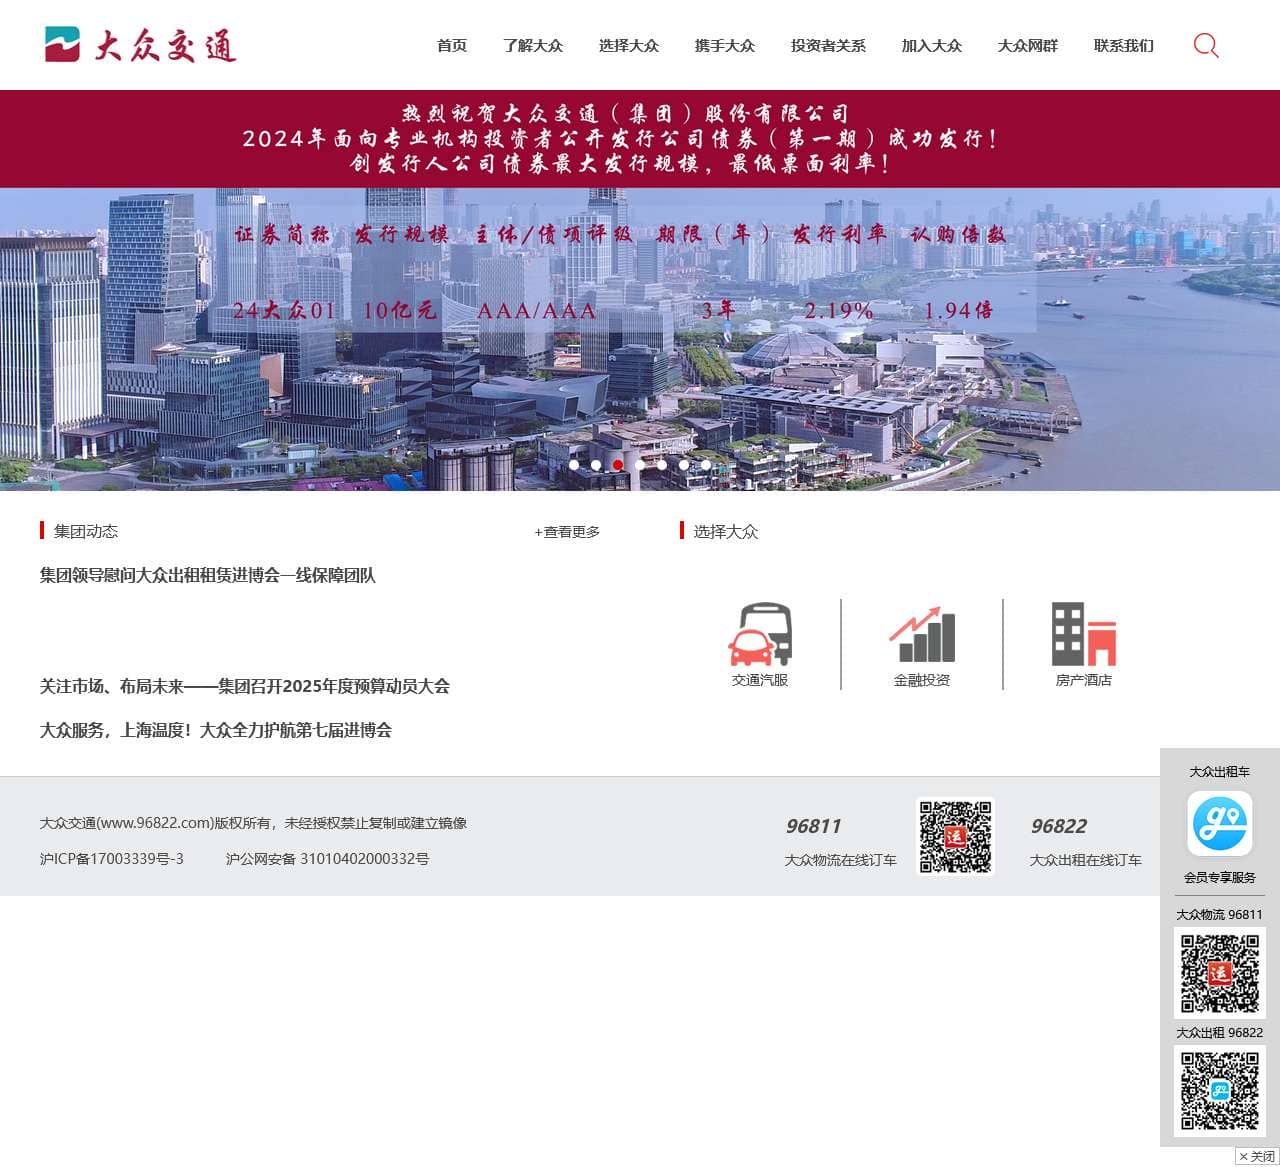Screen dimensions: 1280x1167
Task: Open article about 2025年度预算动员大会
Action: [245, 686]
